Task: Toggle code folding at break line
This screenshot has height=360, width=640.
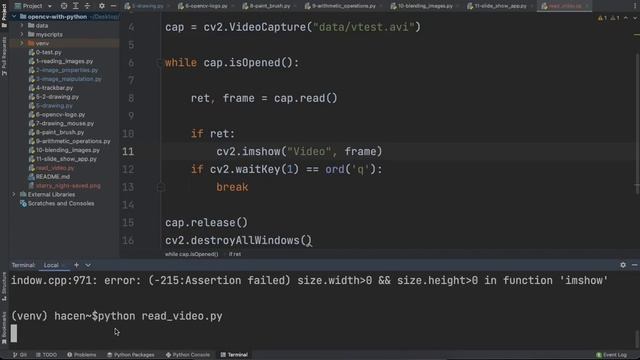Action: (x=160, y=187)
